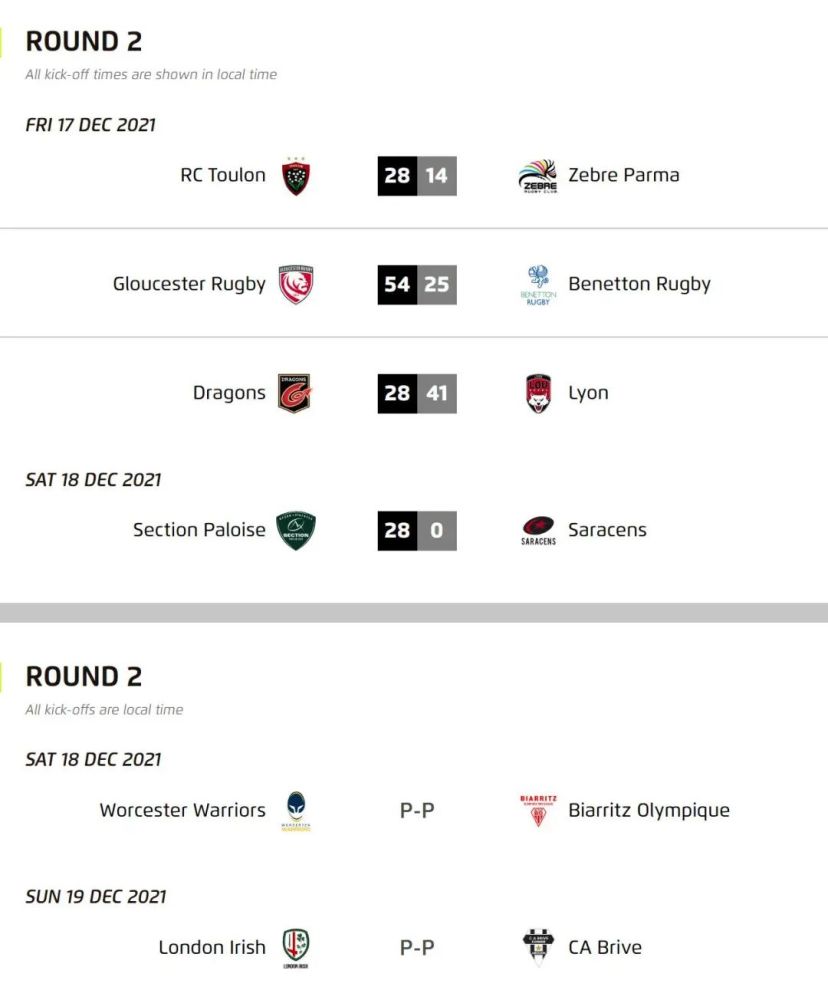Click the CA Brive logo
The width and height of the screenshot is (828, 1000).
pos(538,948)
